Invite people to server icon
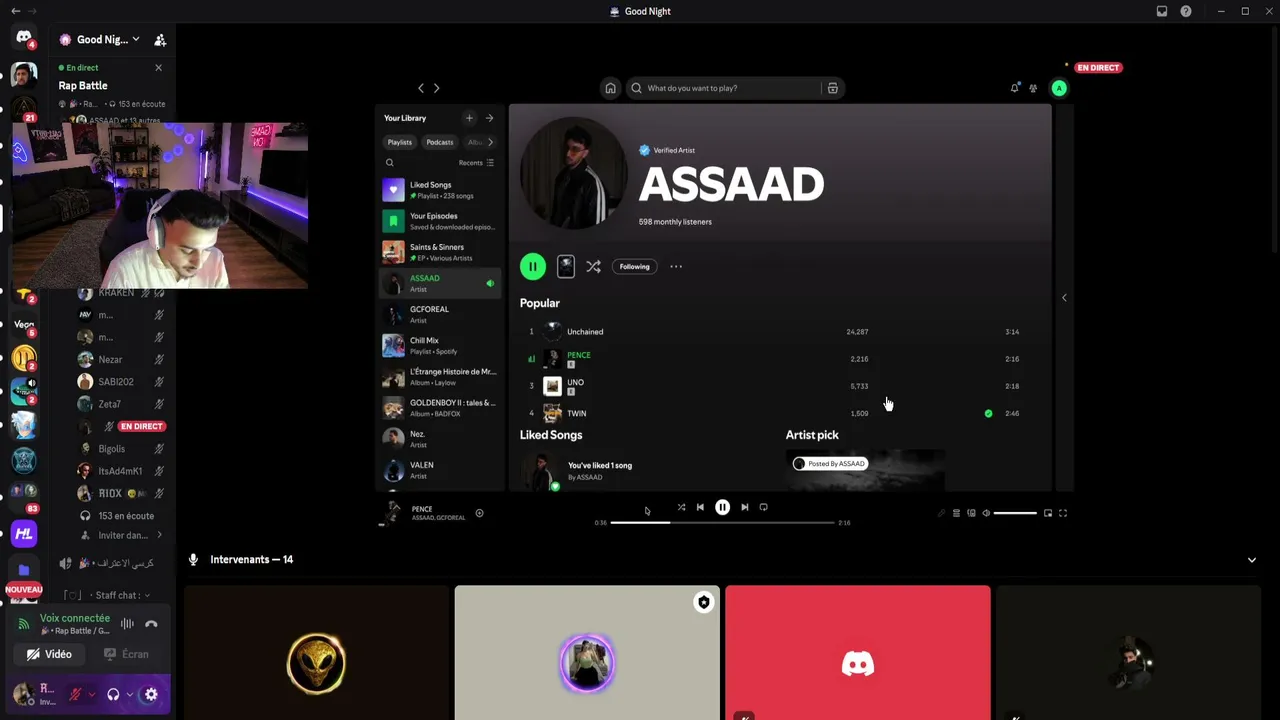 point(160,40)
